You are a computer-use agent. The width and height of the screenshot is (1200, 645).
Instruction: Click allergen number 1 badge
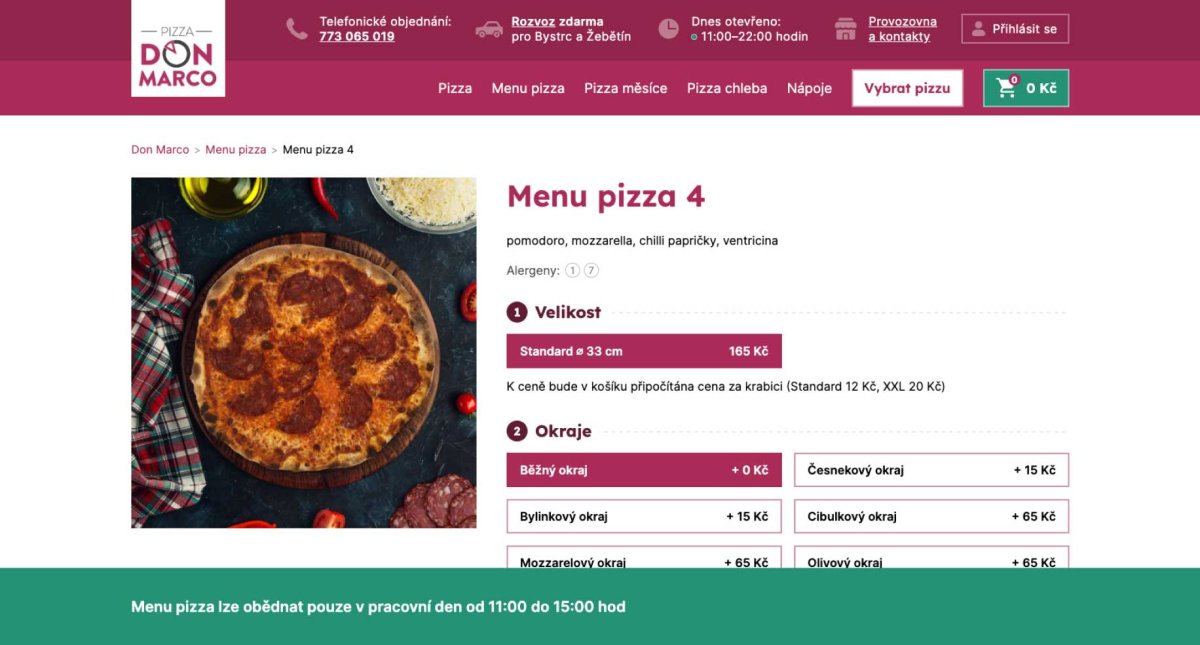pyautogui.click(x=572, y=270)
